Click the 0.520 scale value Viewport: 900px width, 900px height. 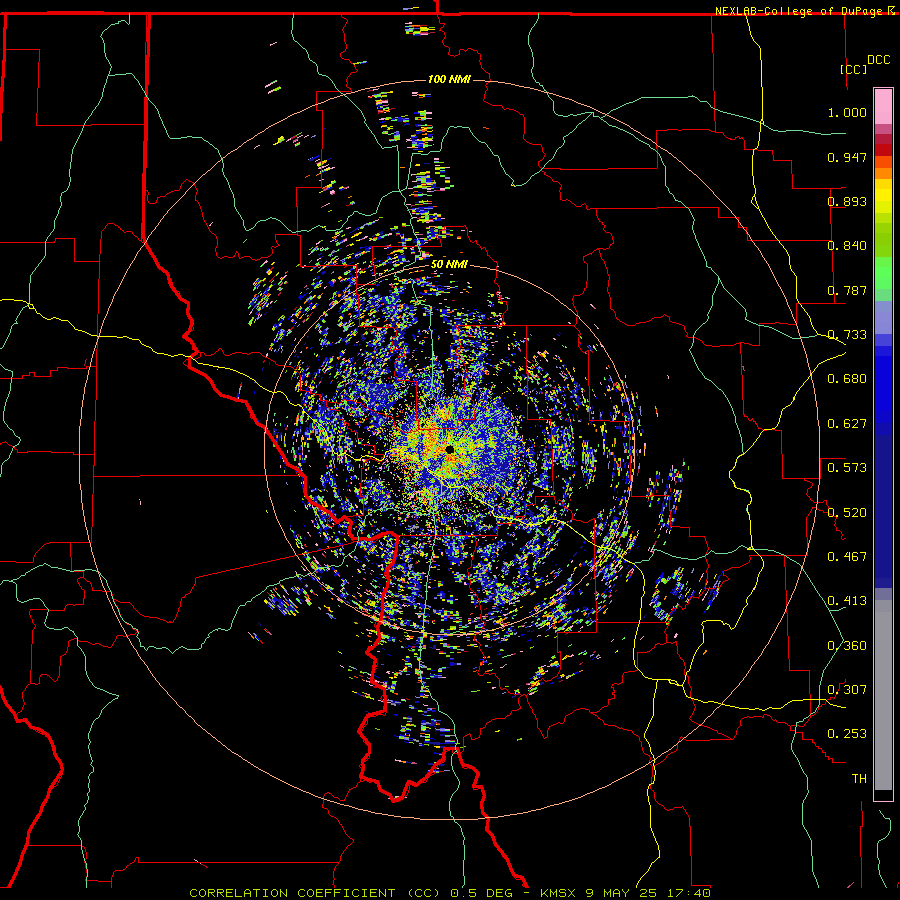click(847, 513)
